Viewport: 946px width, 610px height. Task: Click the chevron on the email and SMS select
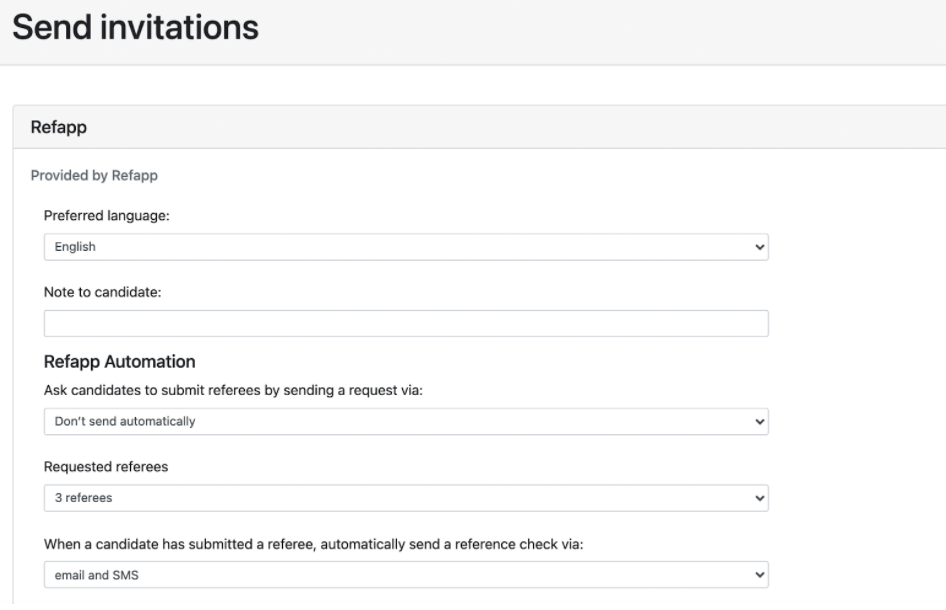pyautogui.click(x=760, y=575)
